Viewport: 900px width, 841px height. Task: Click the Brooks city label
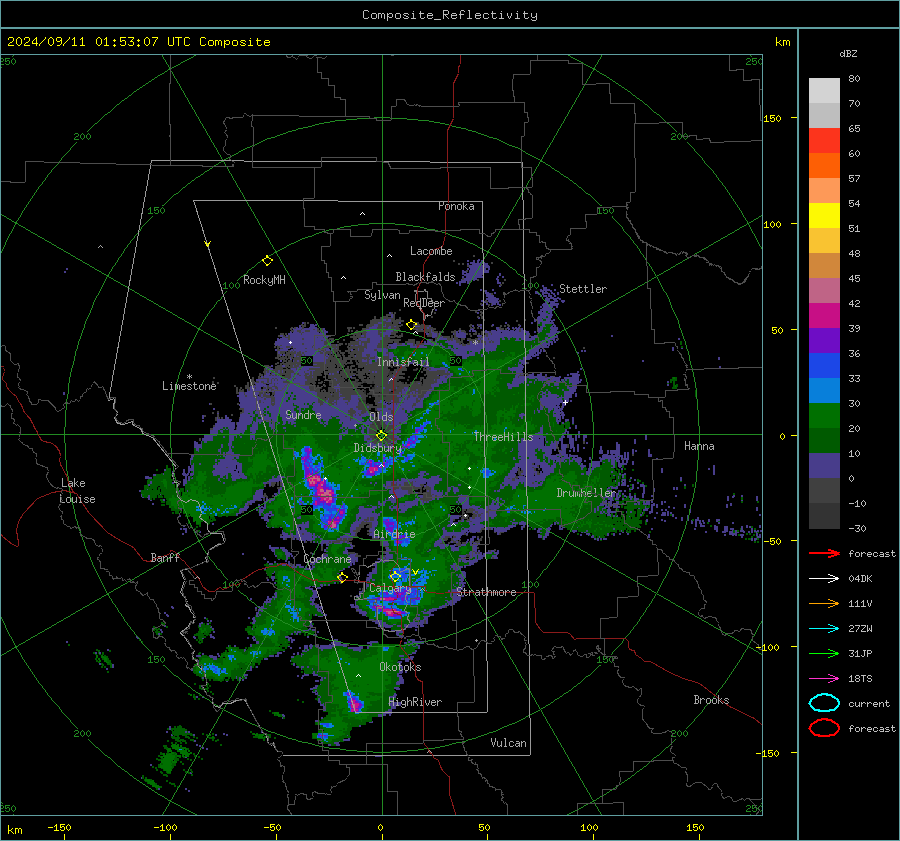pos(711,700)
